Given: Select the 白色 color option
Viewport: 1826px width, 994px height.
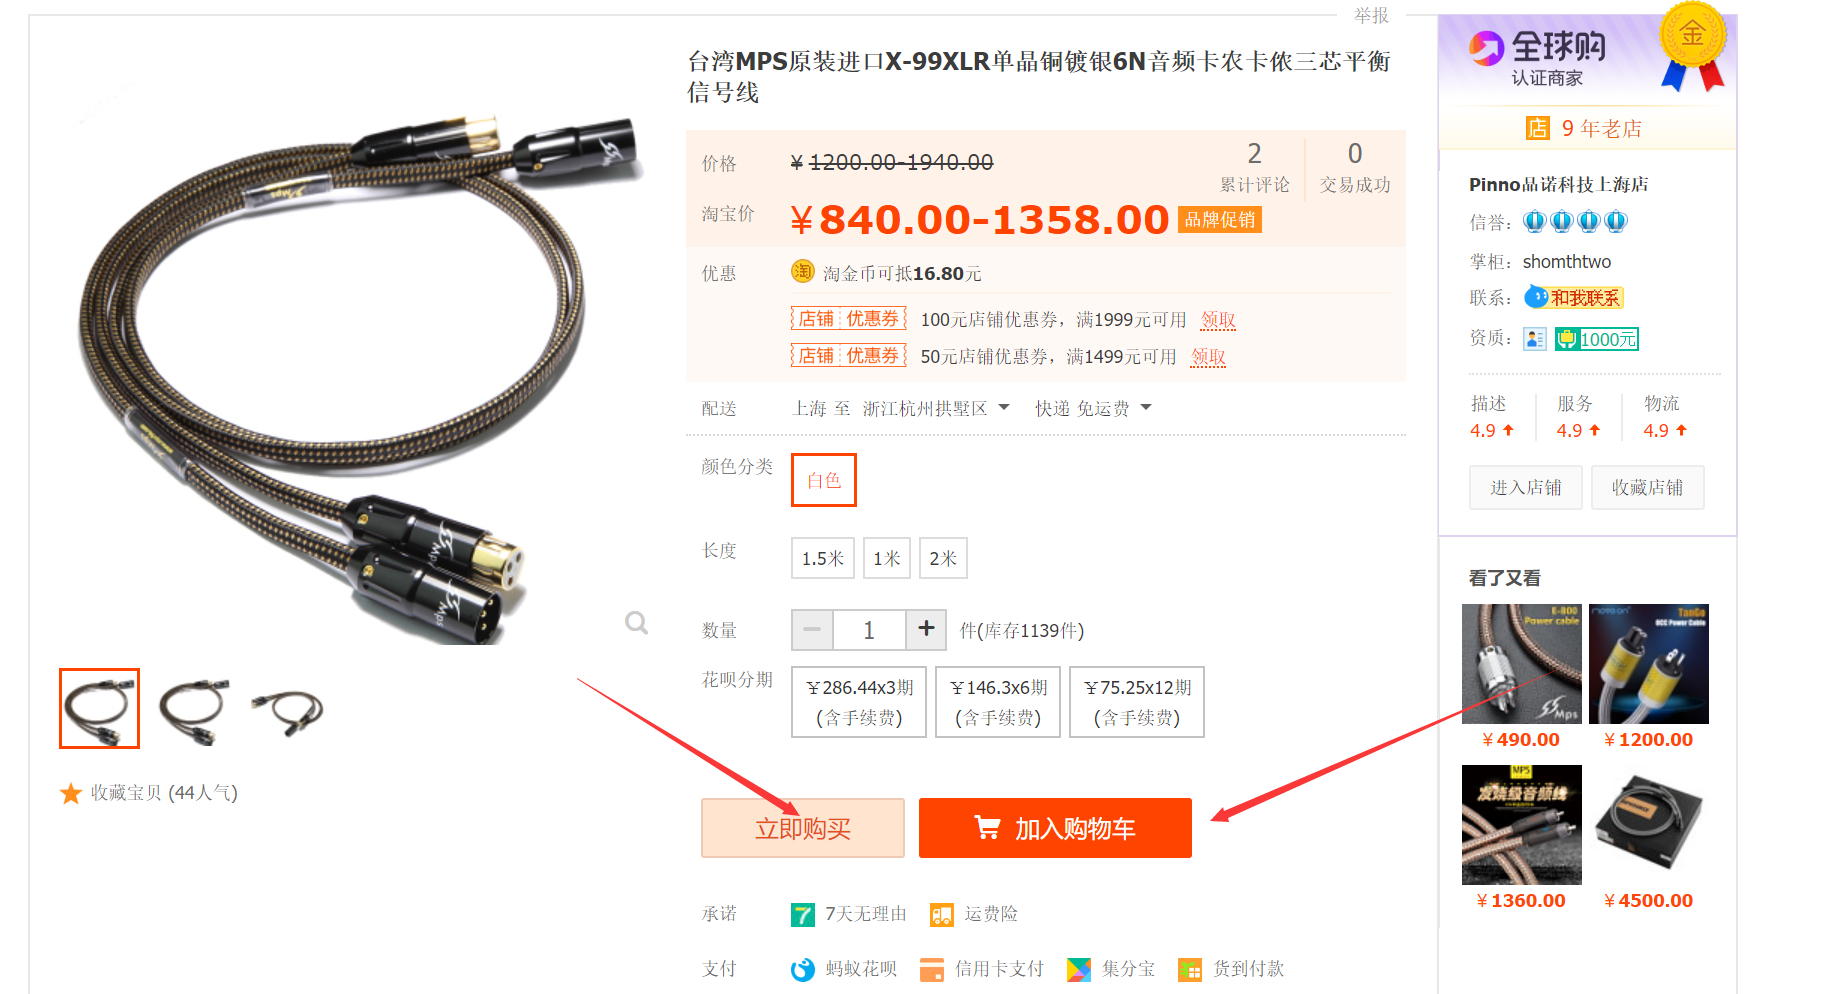Looking at the screenshot, I should 824,480.
